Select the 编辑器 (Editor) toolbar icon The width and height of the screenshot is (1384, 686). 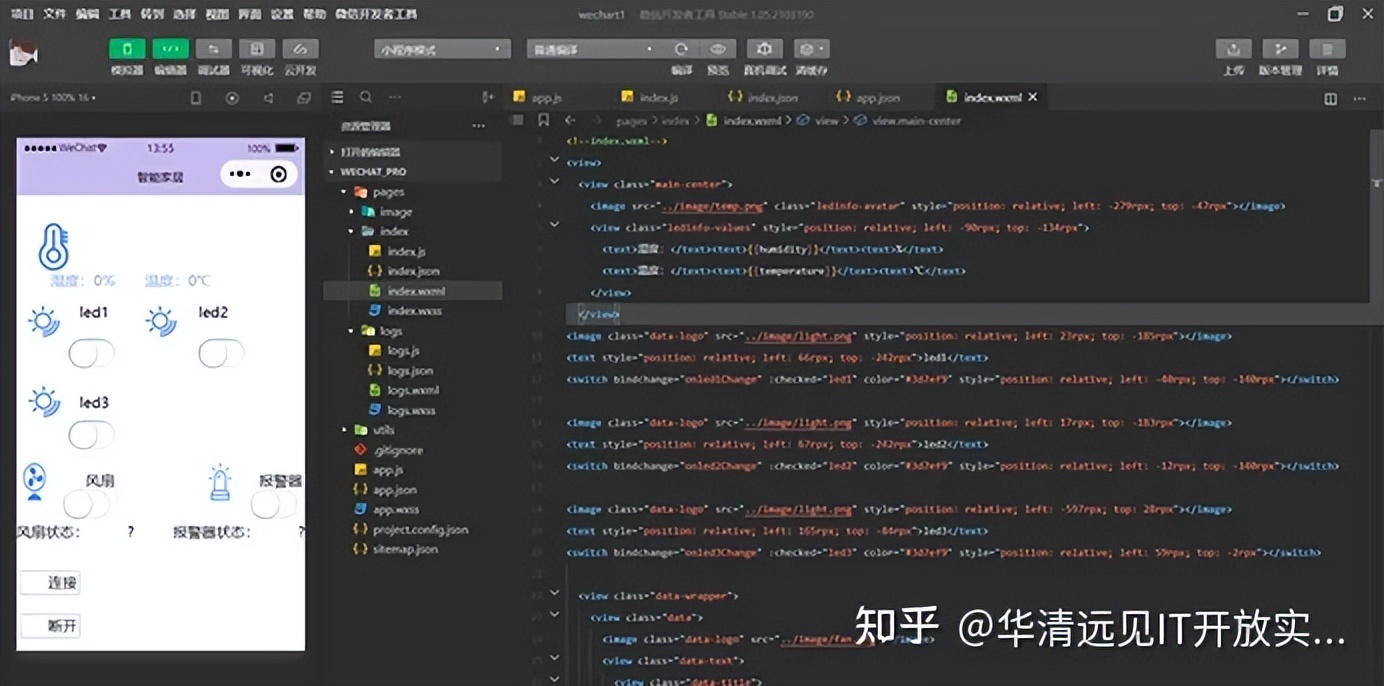[x=170, y=48]
